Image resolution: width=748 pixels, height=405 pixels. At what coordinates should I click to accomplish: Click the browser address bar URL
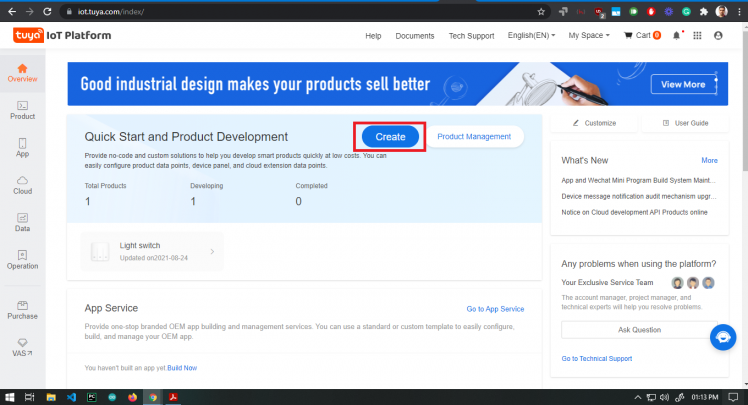coord(111,12)
